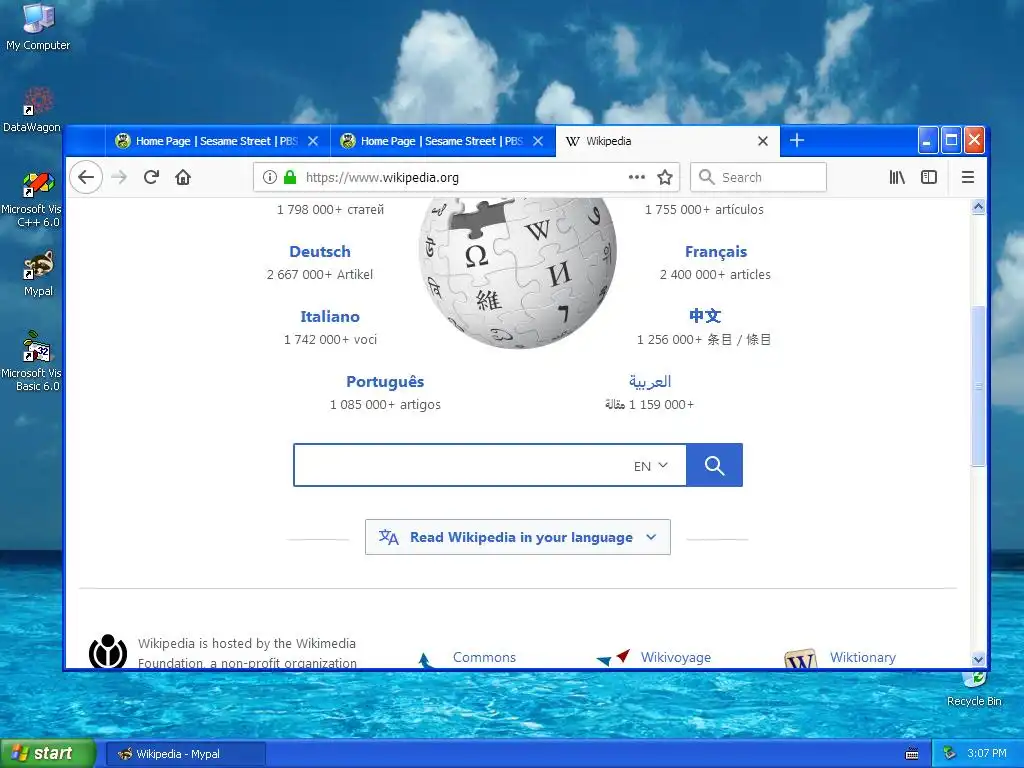
Task: Click the vertical scrollbar thumb
Action: tap(978, 385)
